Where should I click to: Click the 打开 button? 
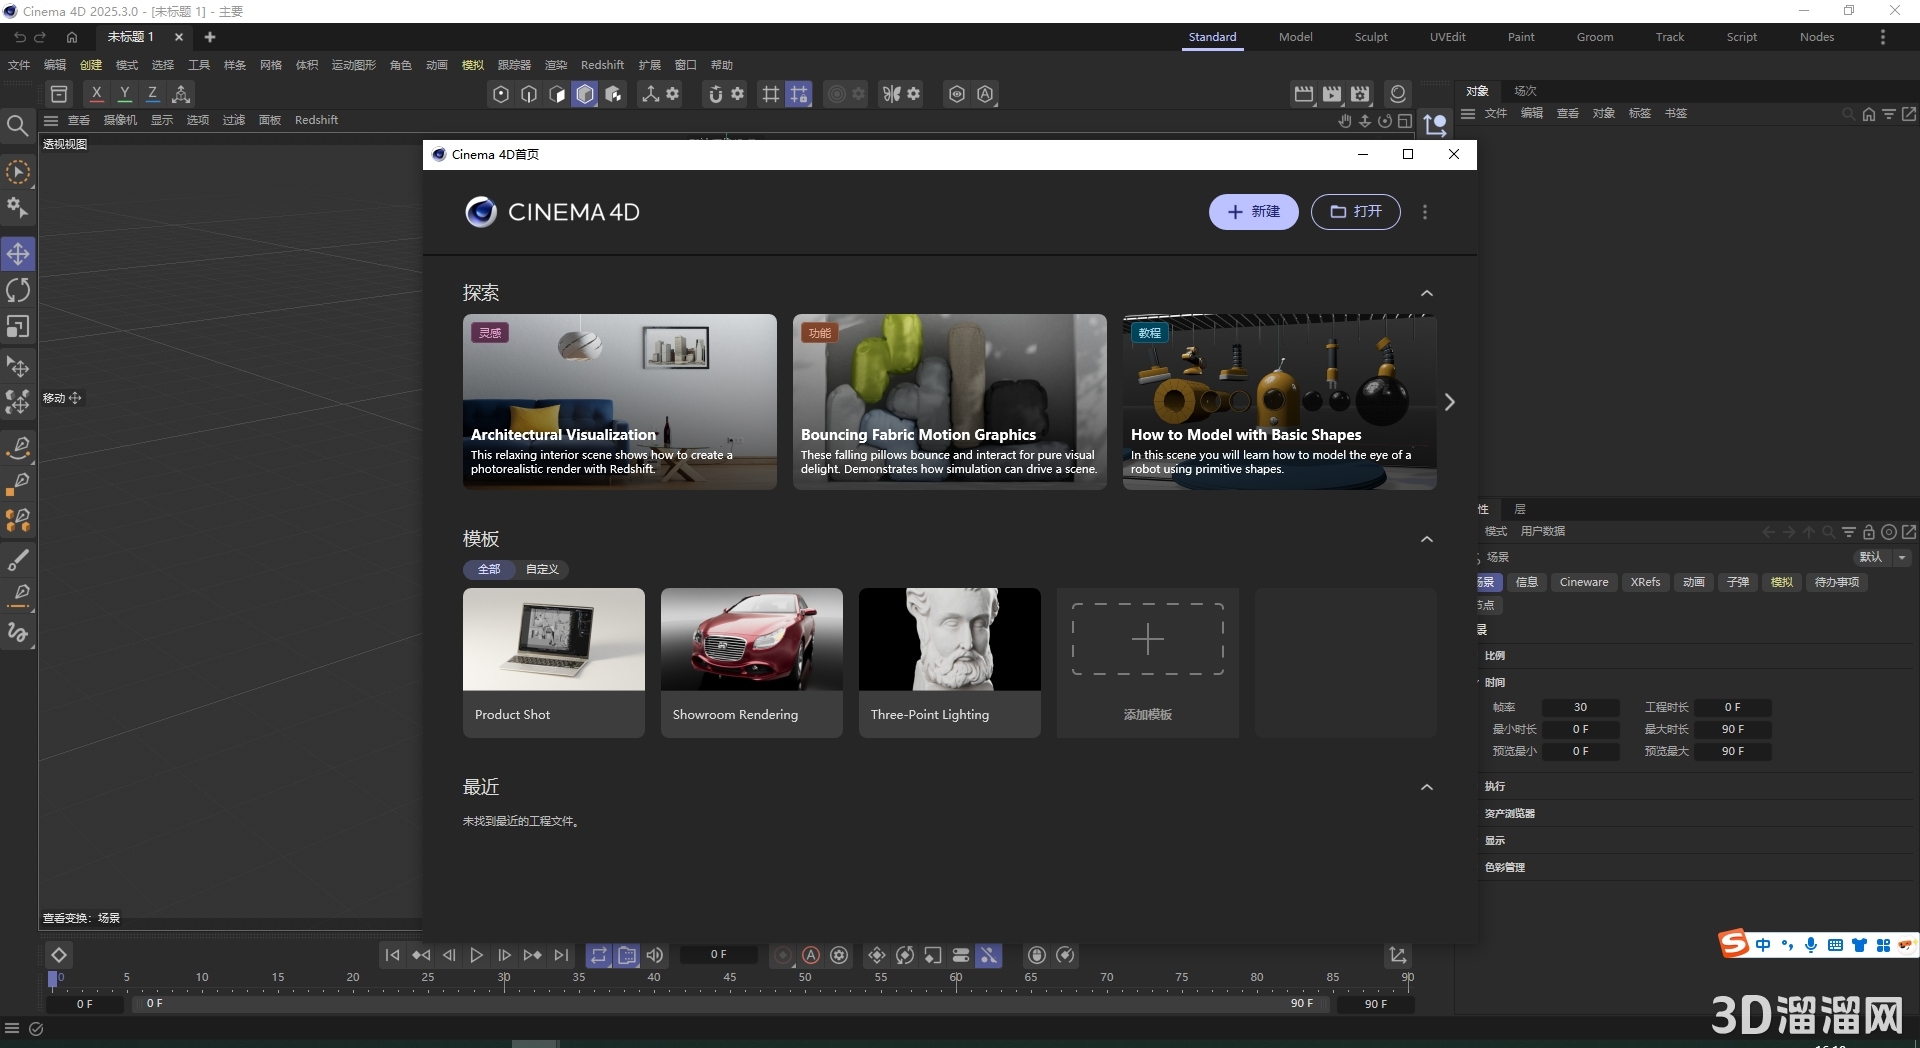coord(1355,212)
